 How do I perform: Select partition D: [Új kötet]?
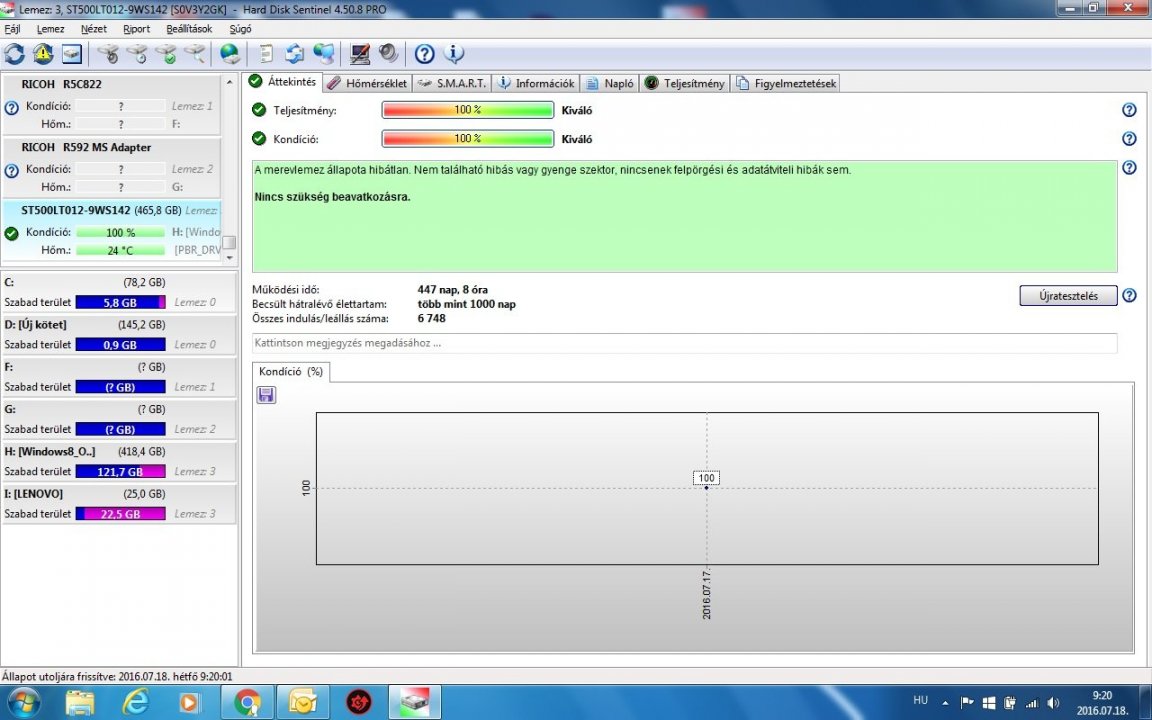118,334
